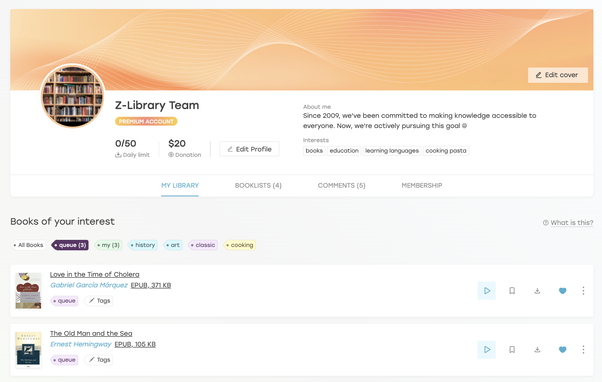The height and width of the screenshot is (382, 602).
Task: Click the play icon for The Old Man and the Sea
Action: point(486,349)
